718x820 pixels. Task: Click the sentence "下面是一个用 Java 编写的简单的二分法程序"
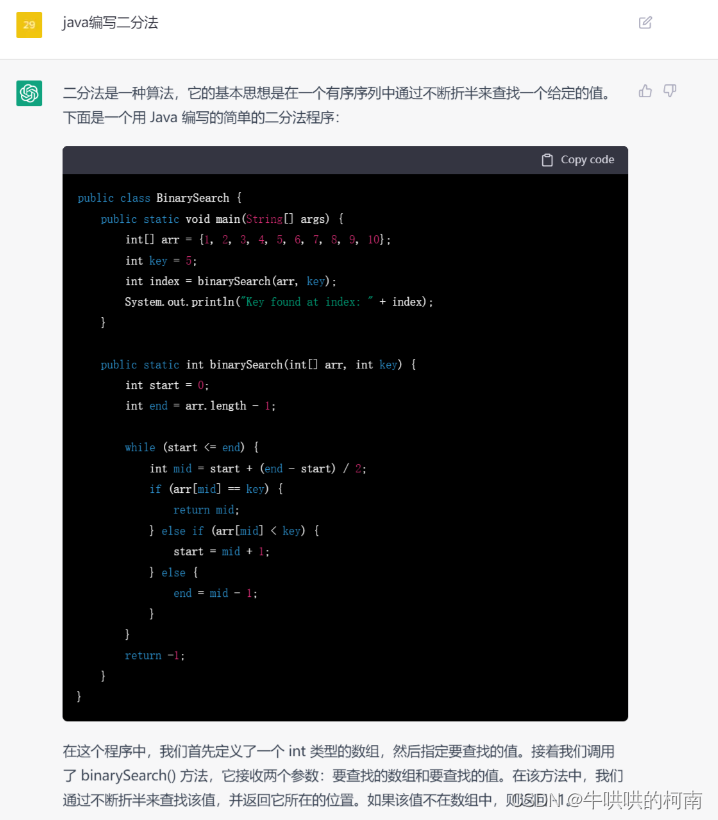[201, 117]
